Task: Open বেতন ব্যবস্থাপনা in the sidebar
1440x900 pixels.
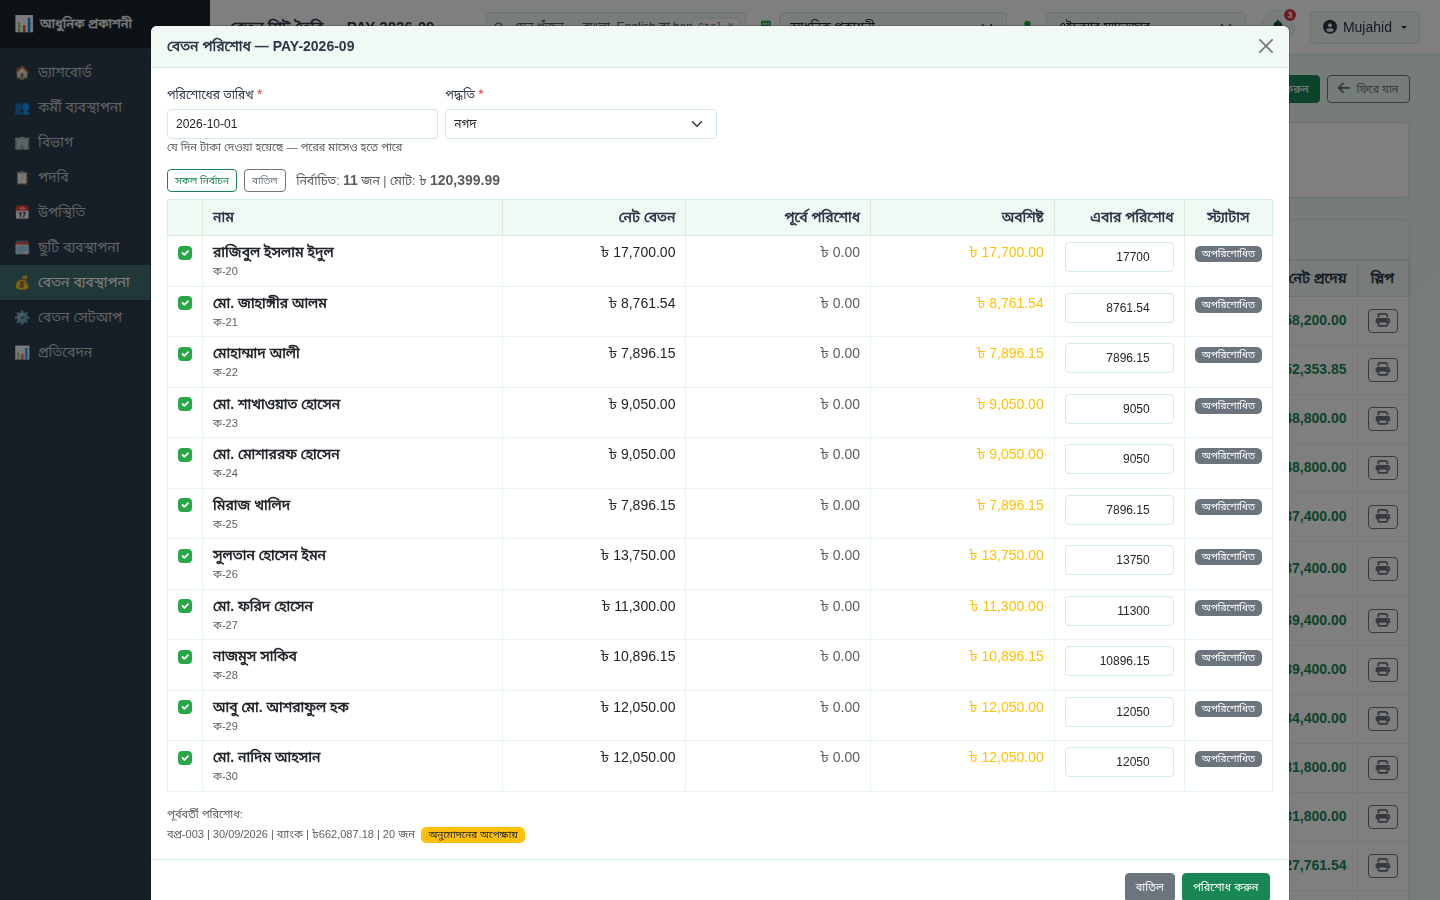Action: pos(75,282)
